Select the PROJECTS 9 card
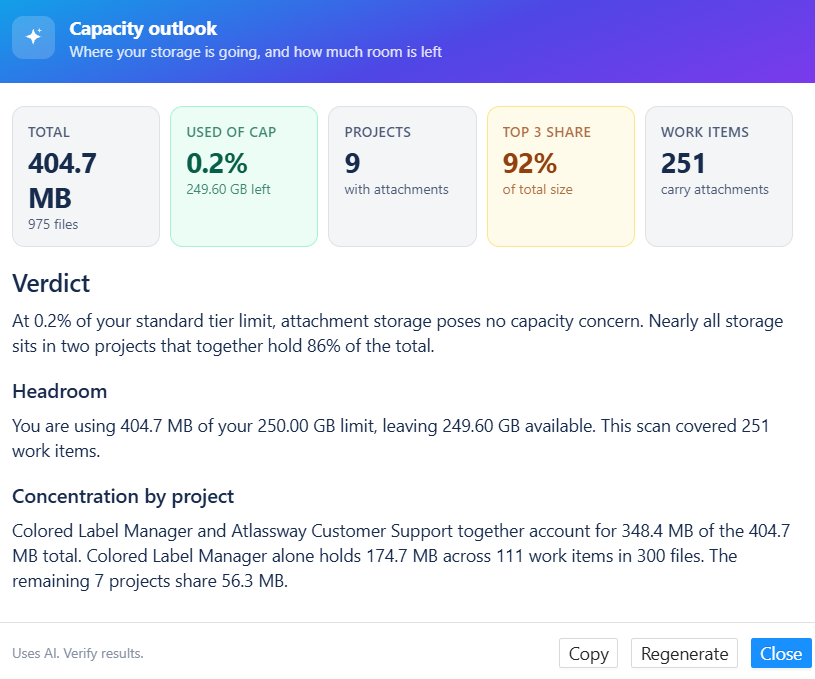The height and width of the screenshot is (679, 815). (x=402, y=176)
